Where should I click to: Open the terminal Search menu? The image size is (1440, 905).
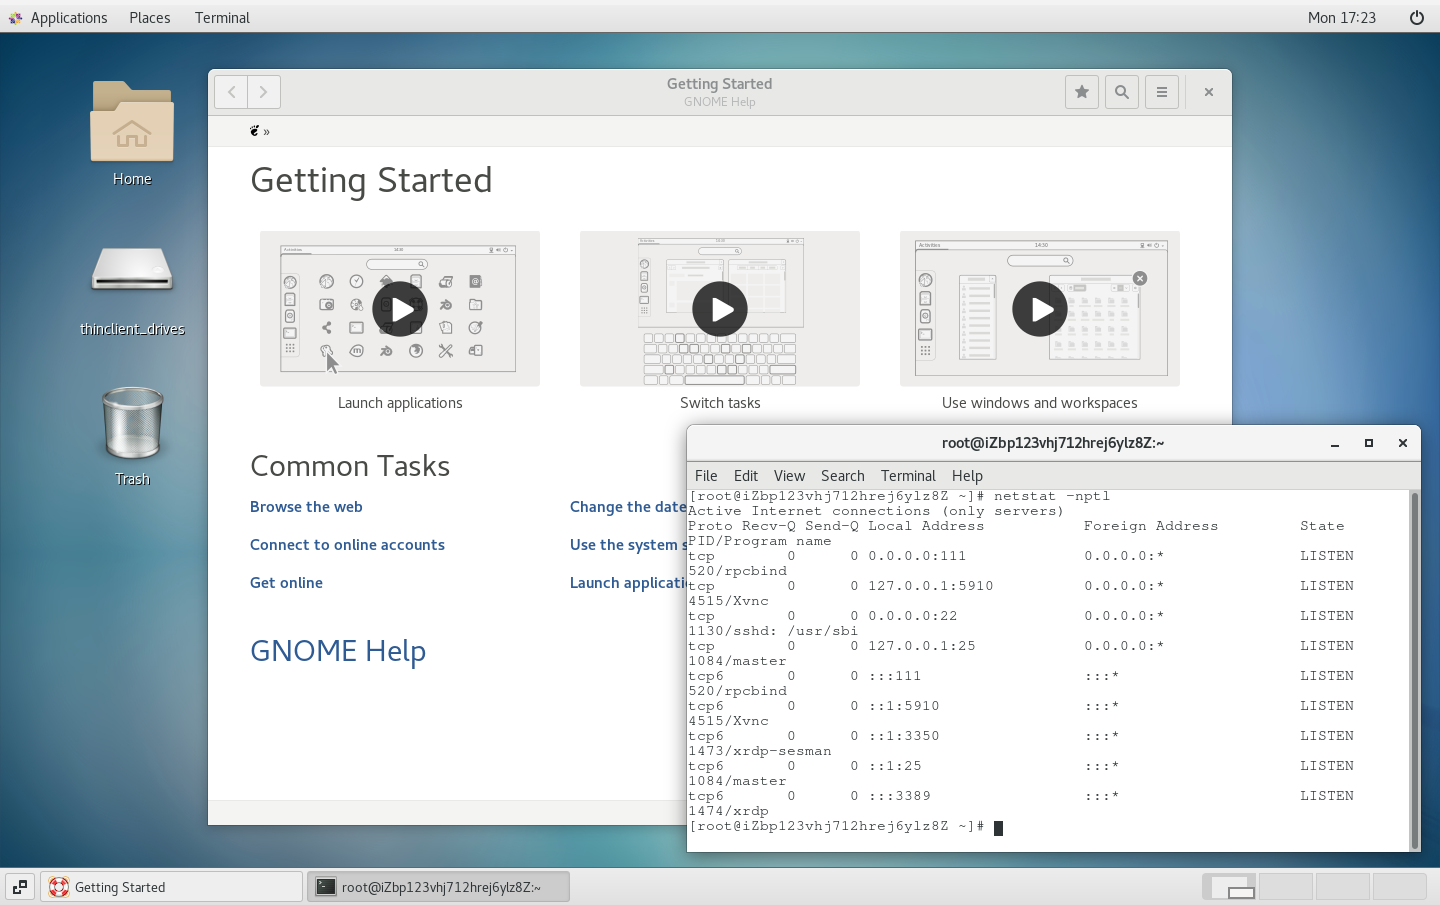click(x=843, y=476)
